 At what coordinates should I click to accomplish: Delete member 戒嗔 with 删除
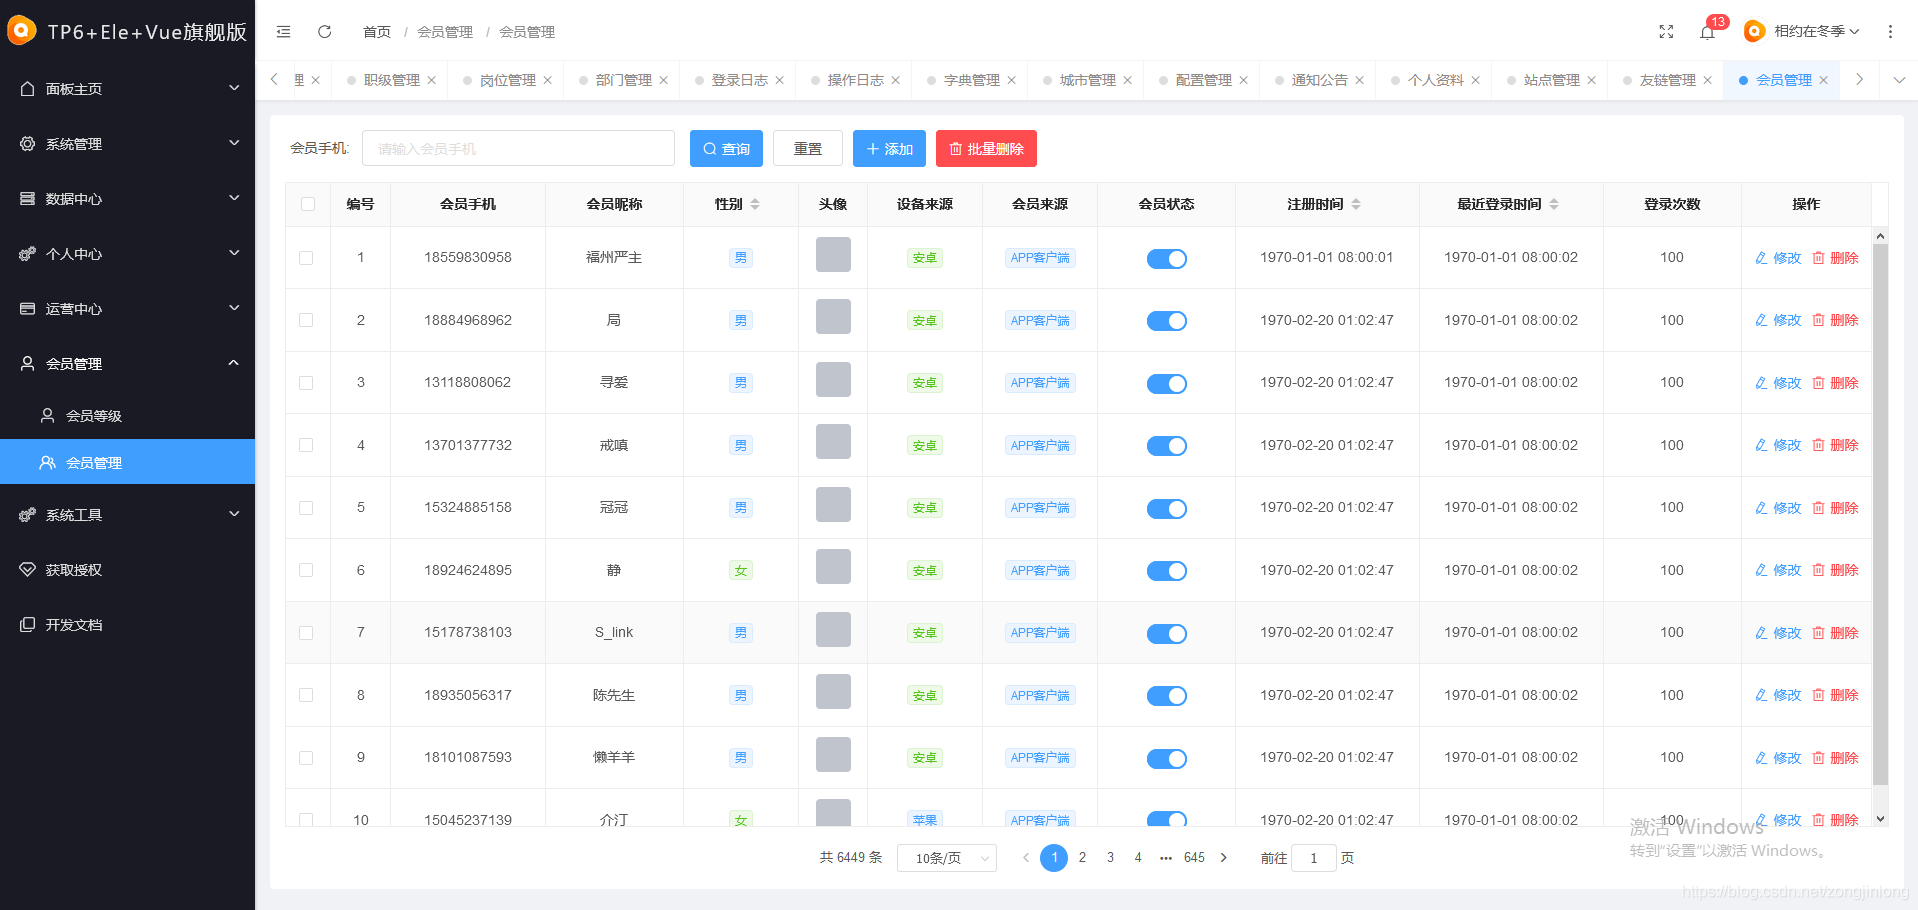pyautogui.click(x=1835, y=445)
